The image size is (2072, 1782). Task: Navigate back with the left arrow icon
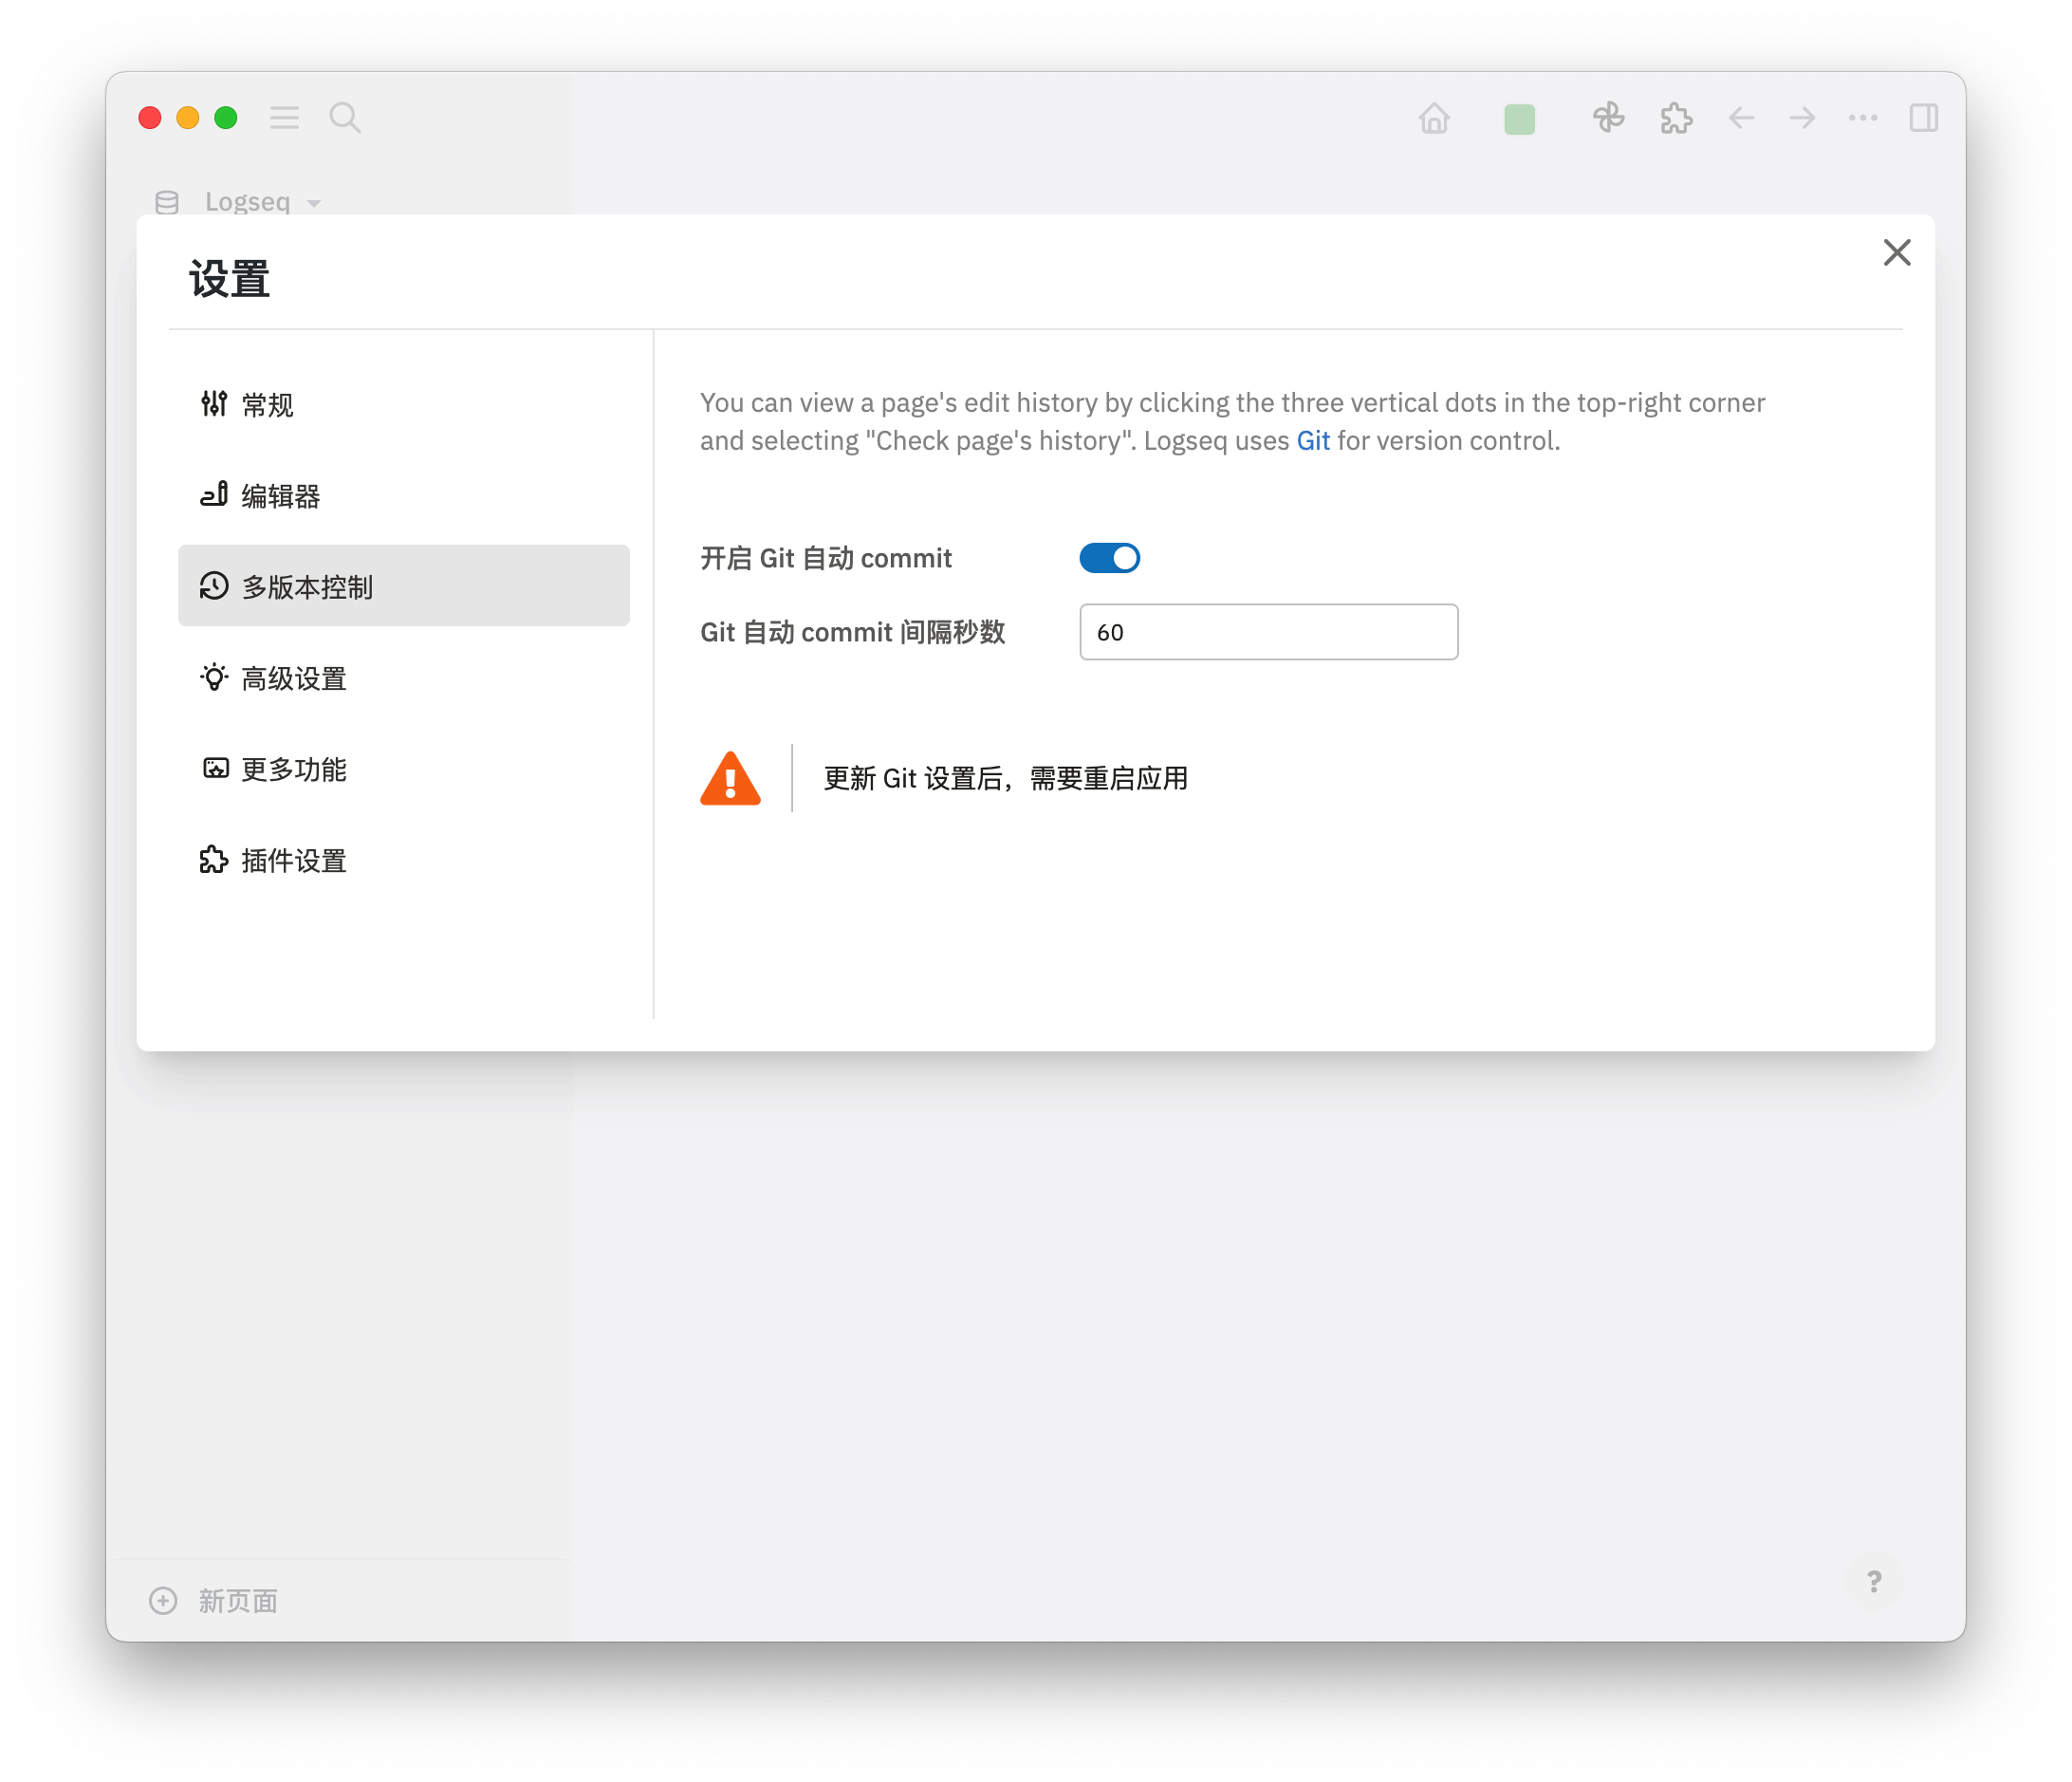pos(1740,118)
